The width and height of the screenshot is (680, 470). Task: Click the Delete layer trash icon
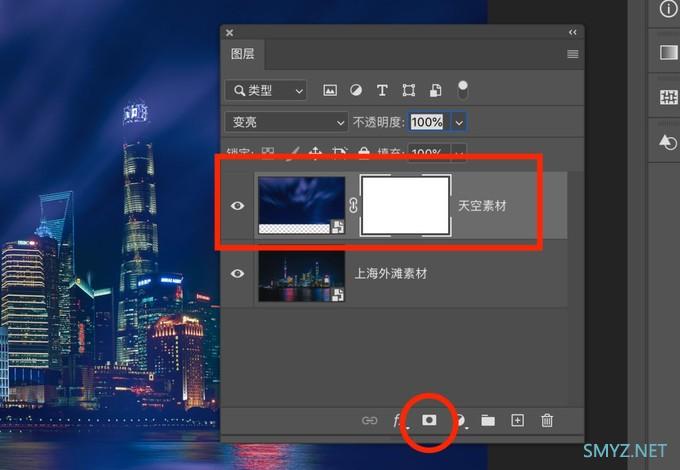[547, 421]
